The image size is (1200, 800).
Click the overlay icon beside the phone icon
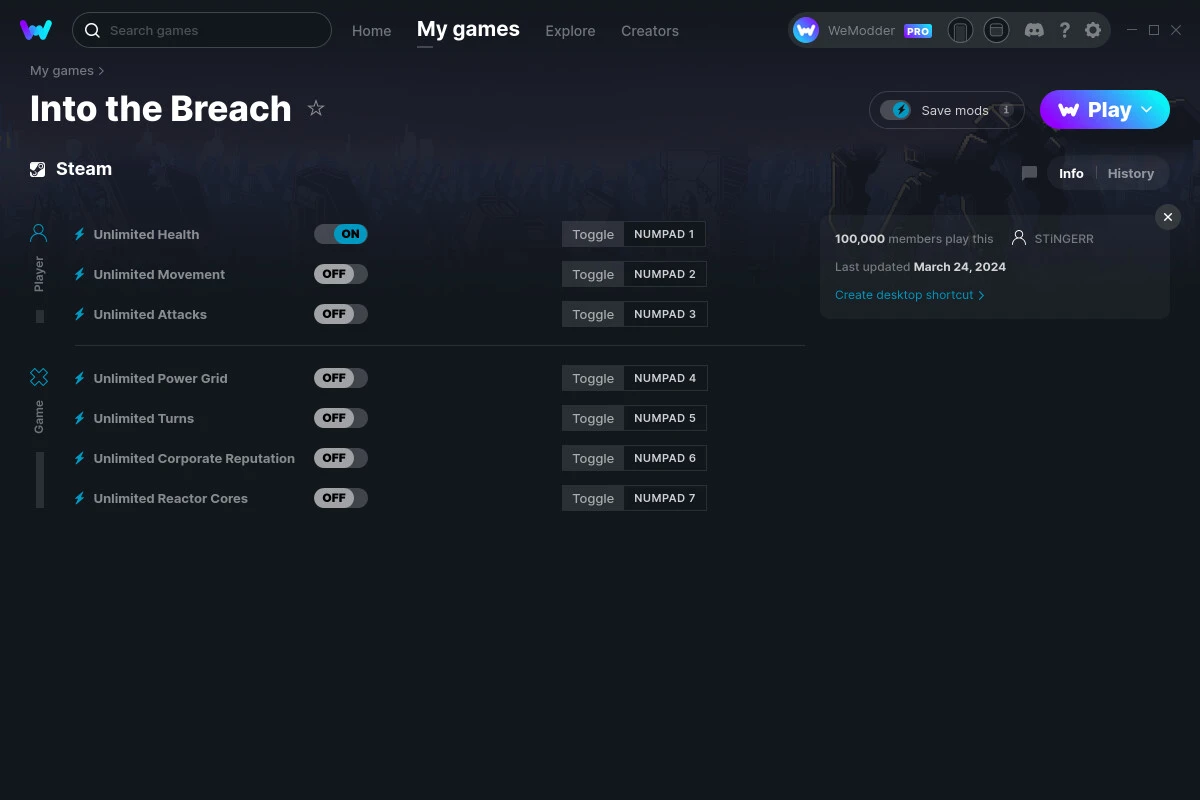pyautogui.click(x=996, y=30)
